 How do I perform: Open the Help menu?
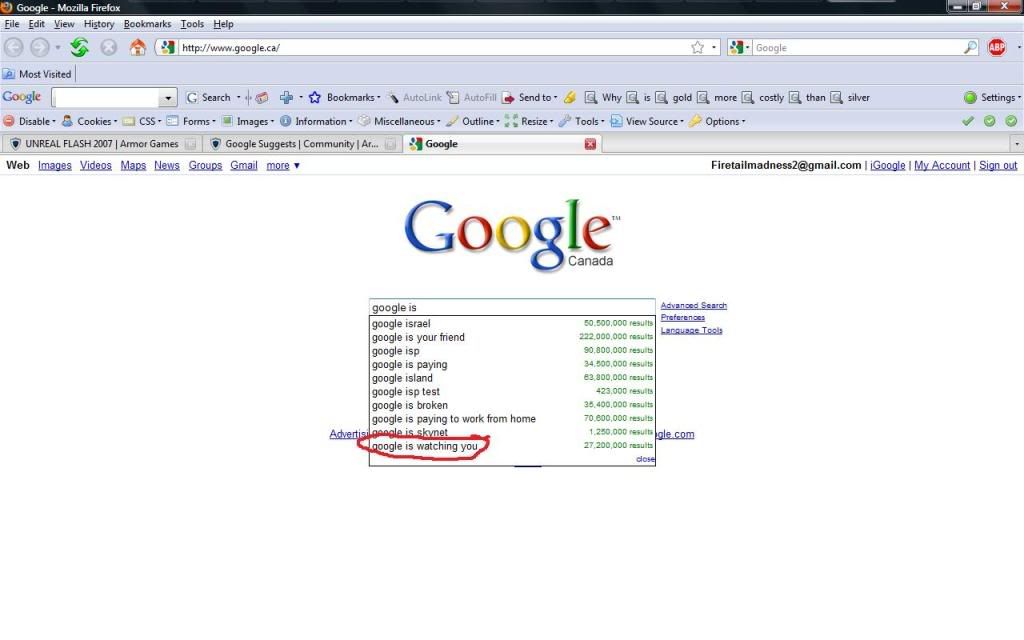[223, 24]
